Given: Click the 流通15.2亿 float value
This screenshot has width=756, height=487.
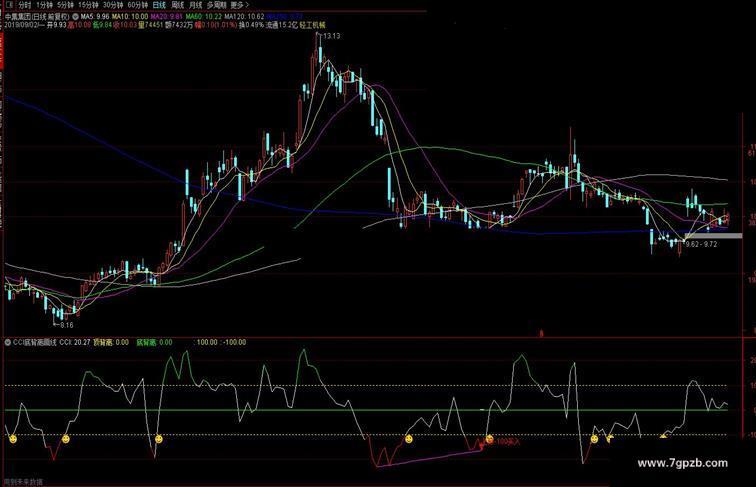Looking at the screenshot, I should pos(281,25).
